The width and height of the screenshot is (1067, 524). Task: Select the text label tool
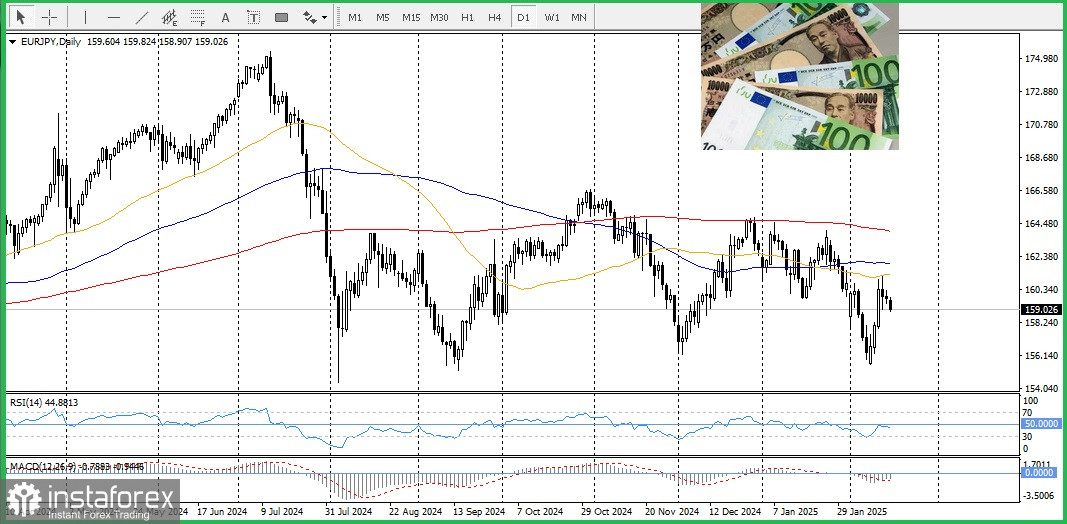click(x=253, y=17)
